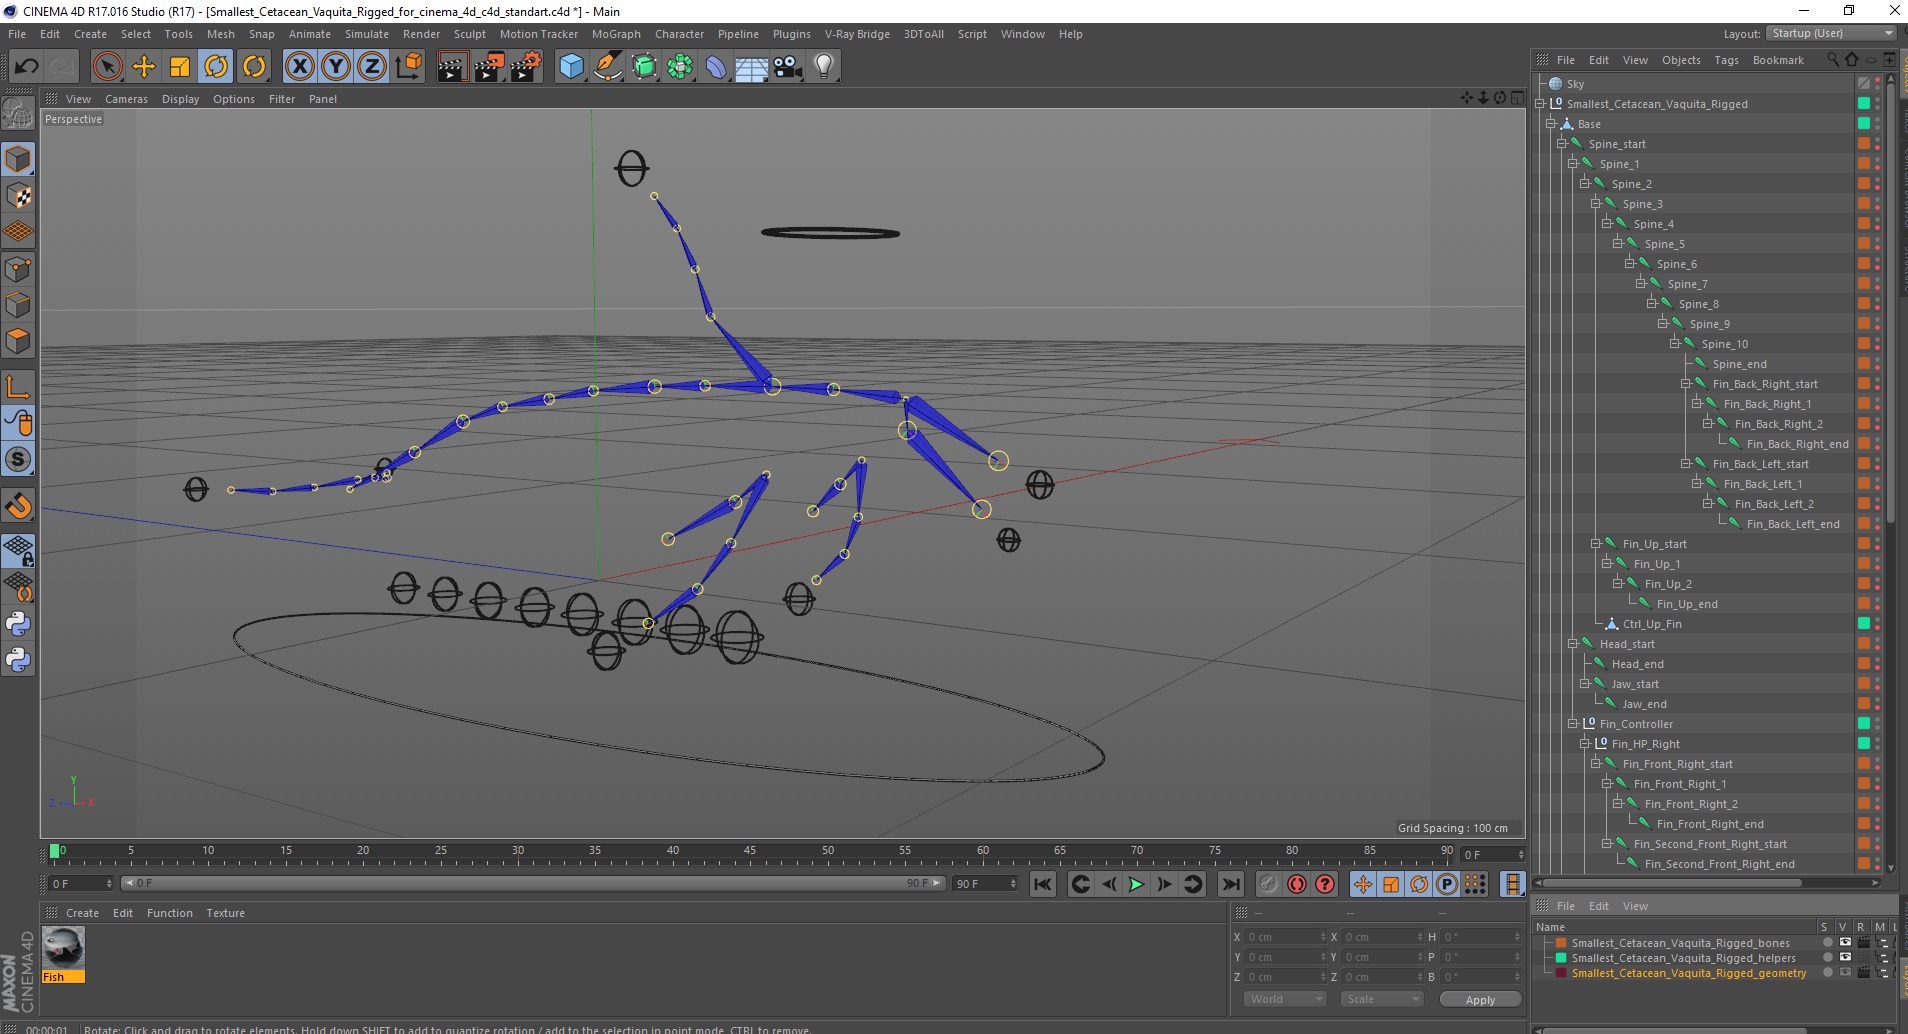
Task: Toggle Y axis lock
Action: [336, 66]
